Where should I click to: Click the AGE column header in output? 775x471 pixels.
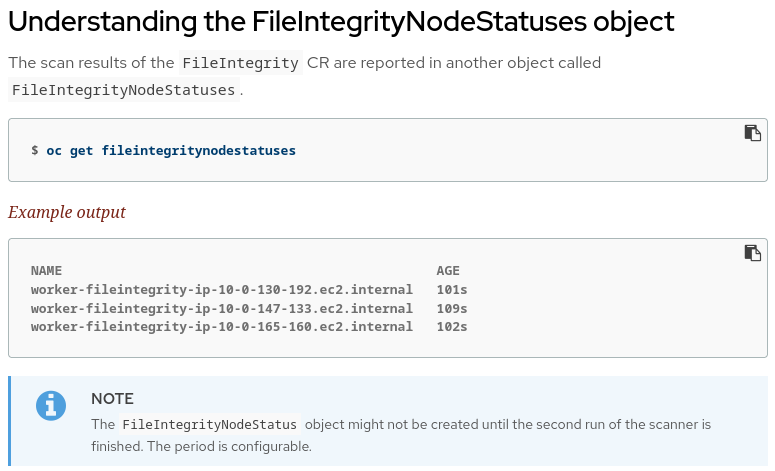[x=448, y=271]
